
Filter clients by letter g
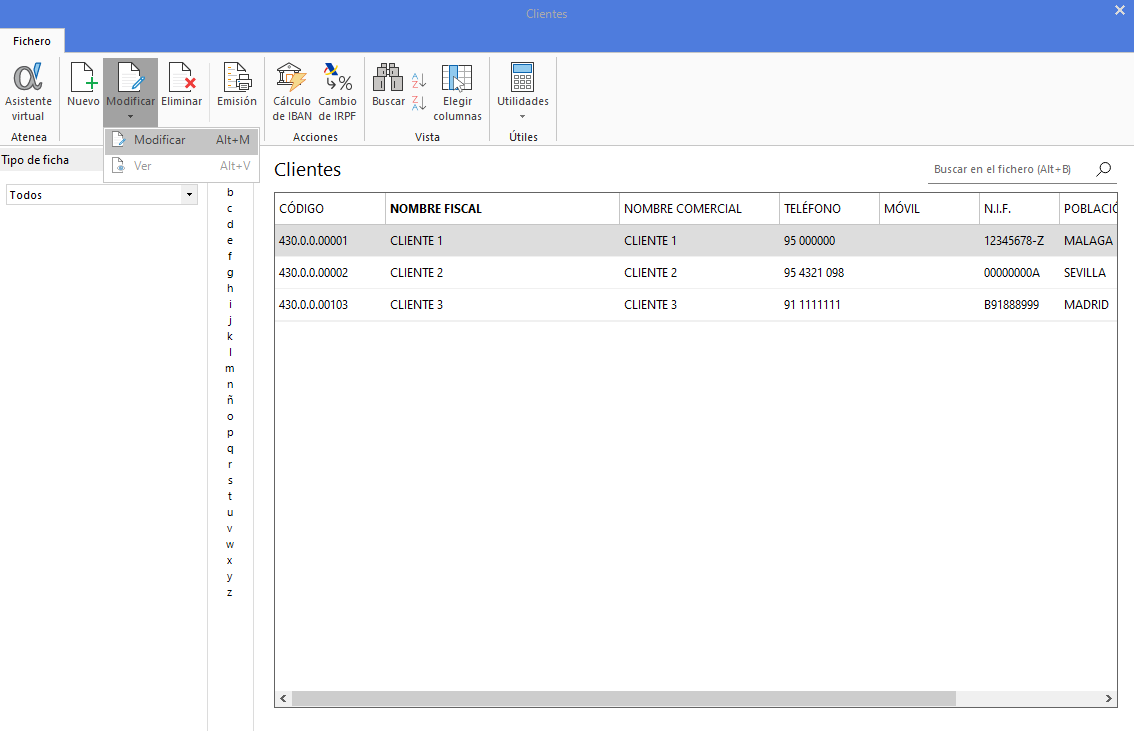coord(230,273)
